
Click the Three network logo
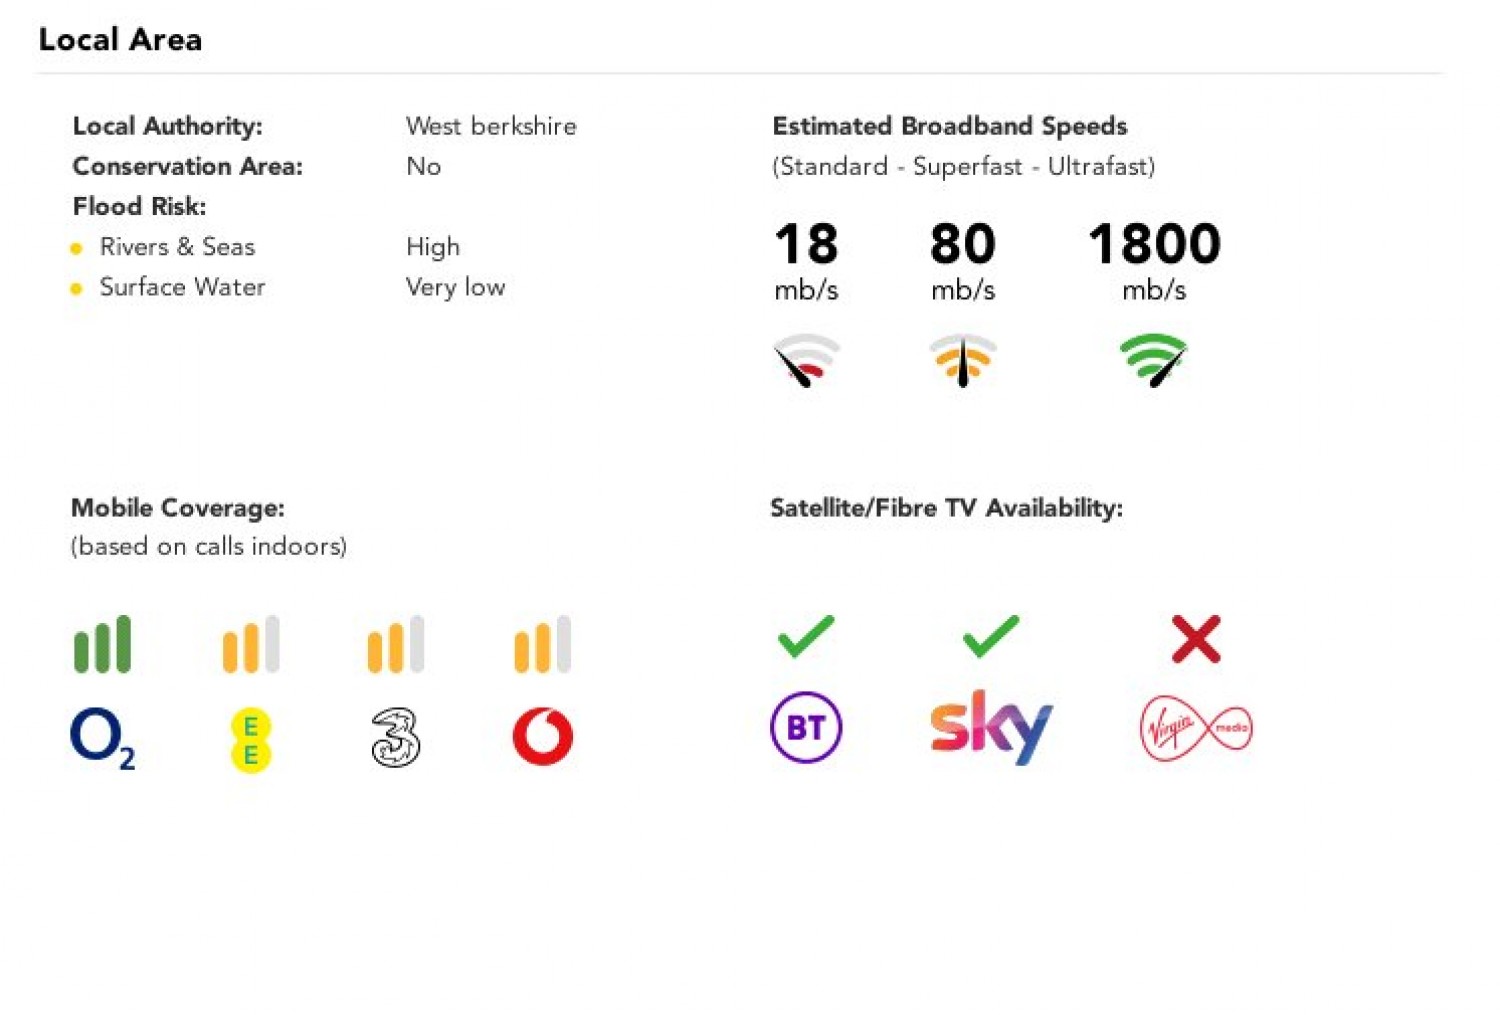click(396, 738)
